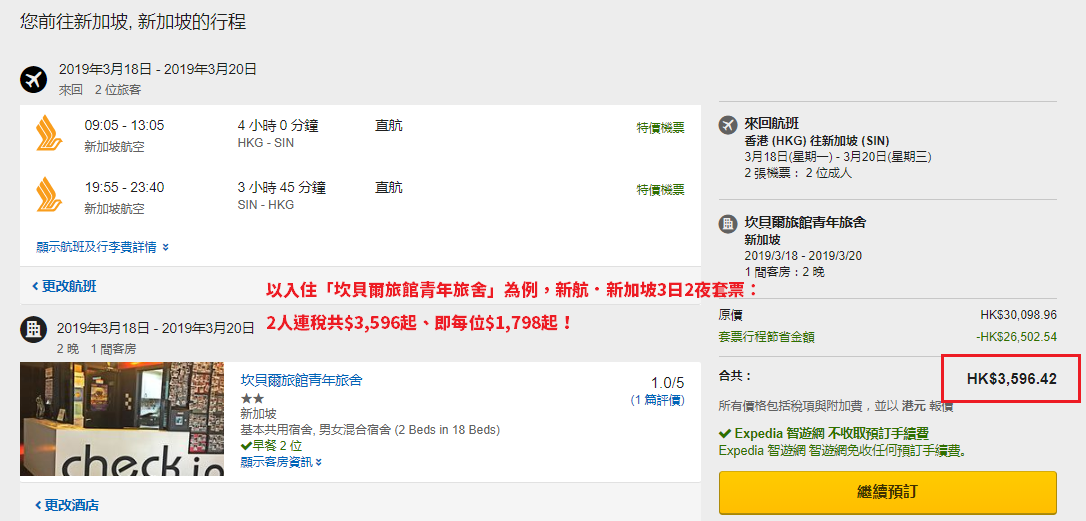Click the 來回航班 summary heading
This screenshot has width=1086, height=521.
pyautogui.click(x=772, y=124)
